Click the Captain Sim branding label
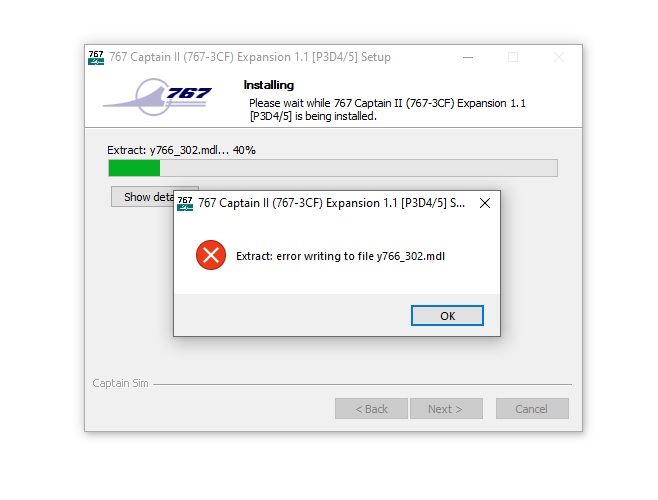 [120, 383]
